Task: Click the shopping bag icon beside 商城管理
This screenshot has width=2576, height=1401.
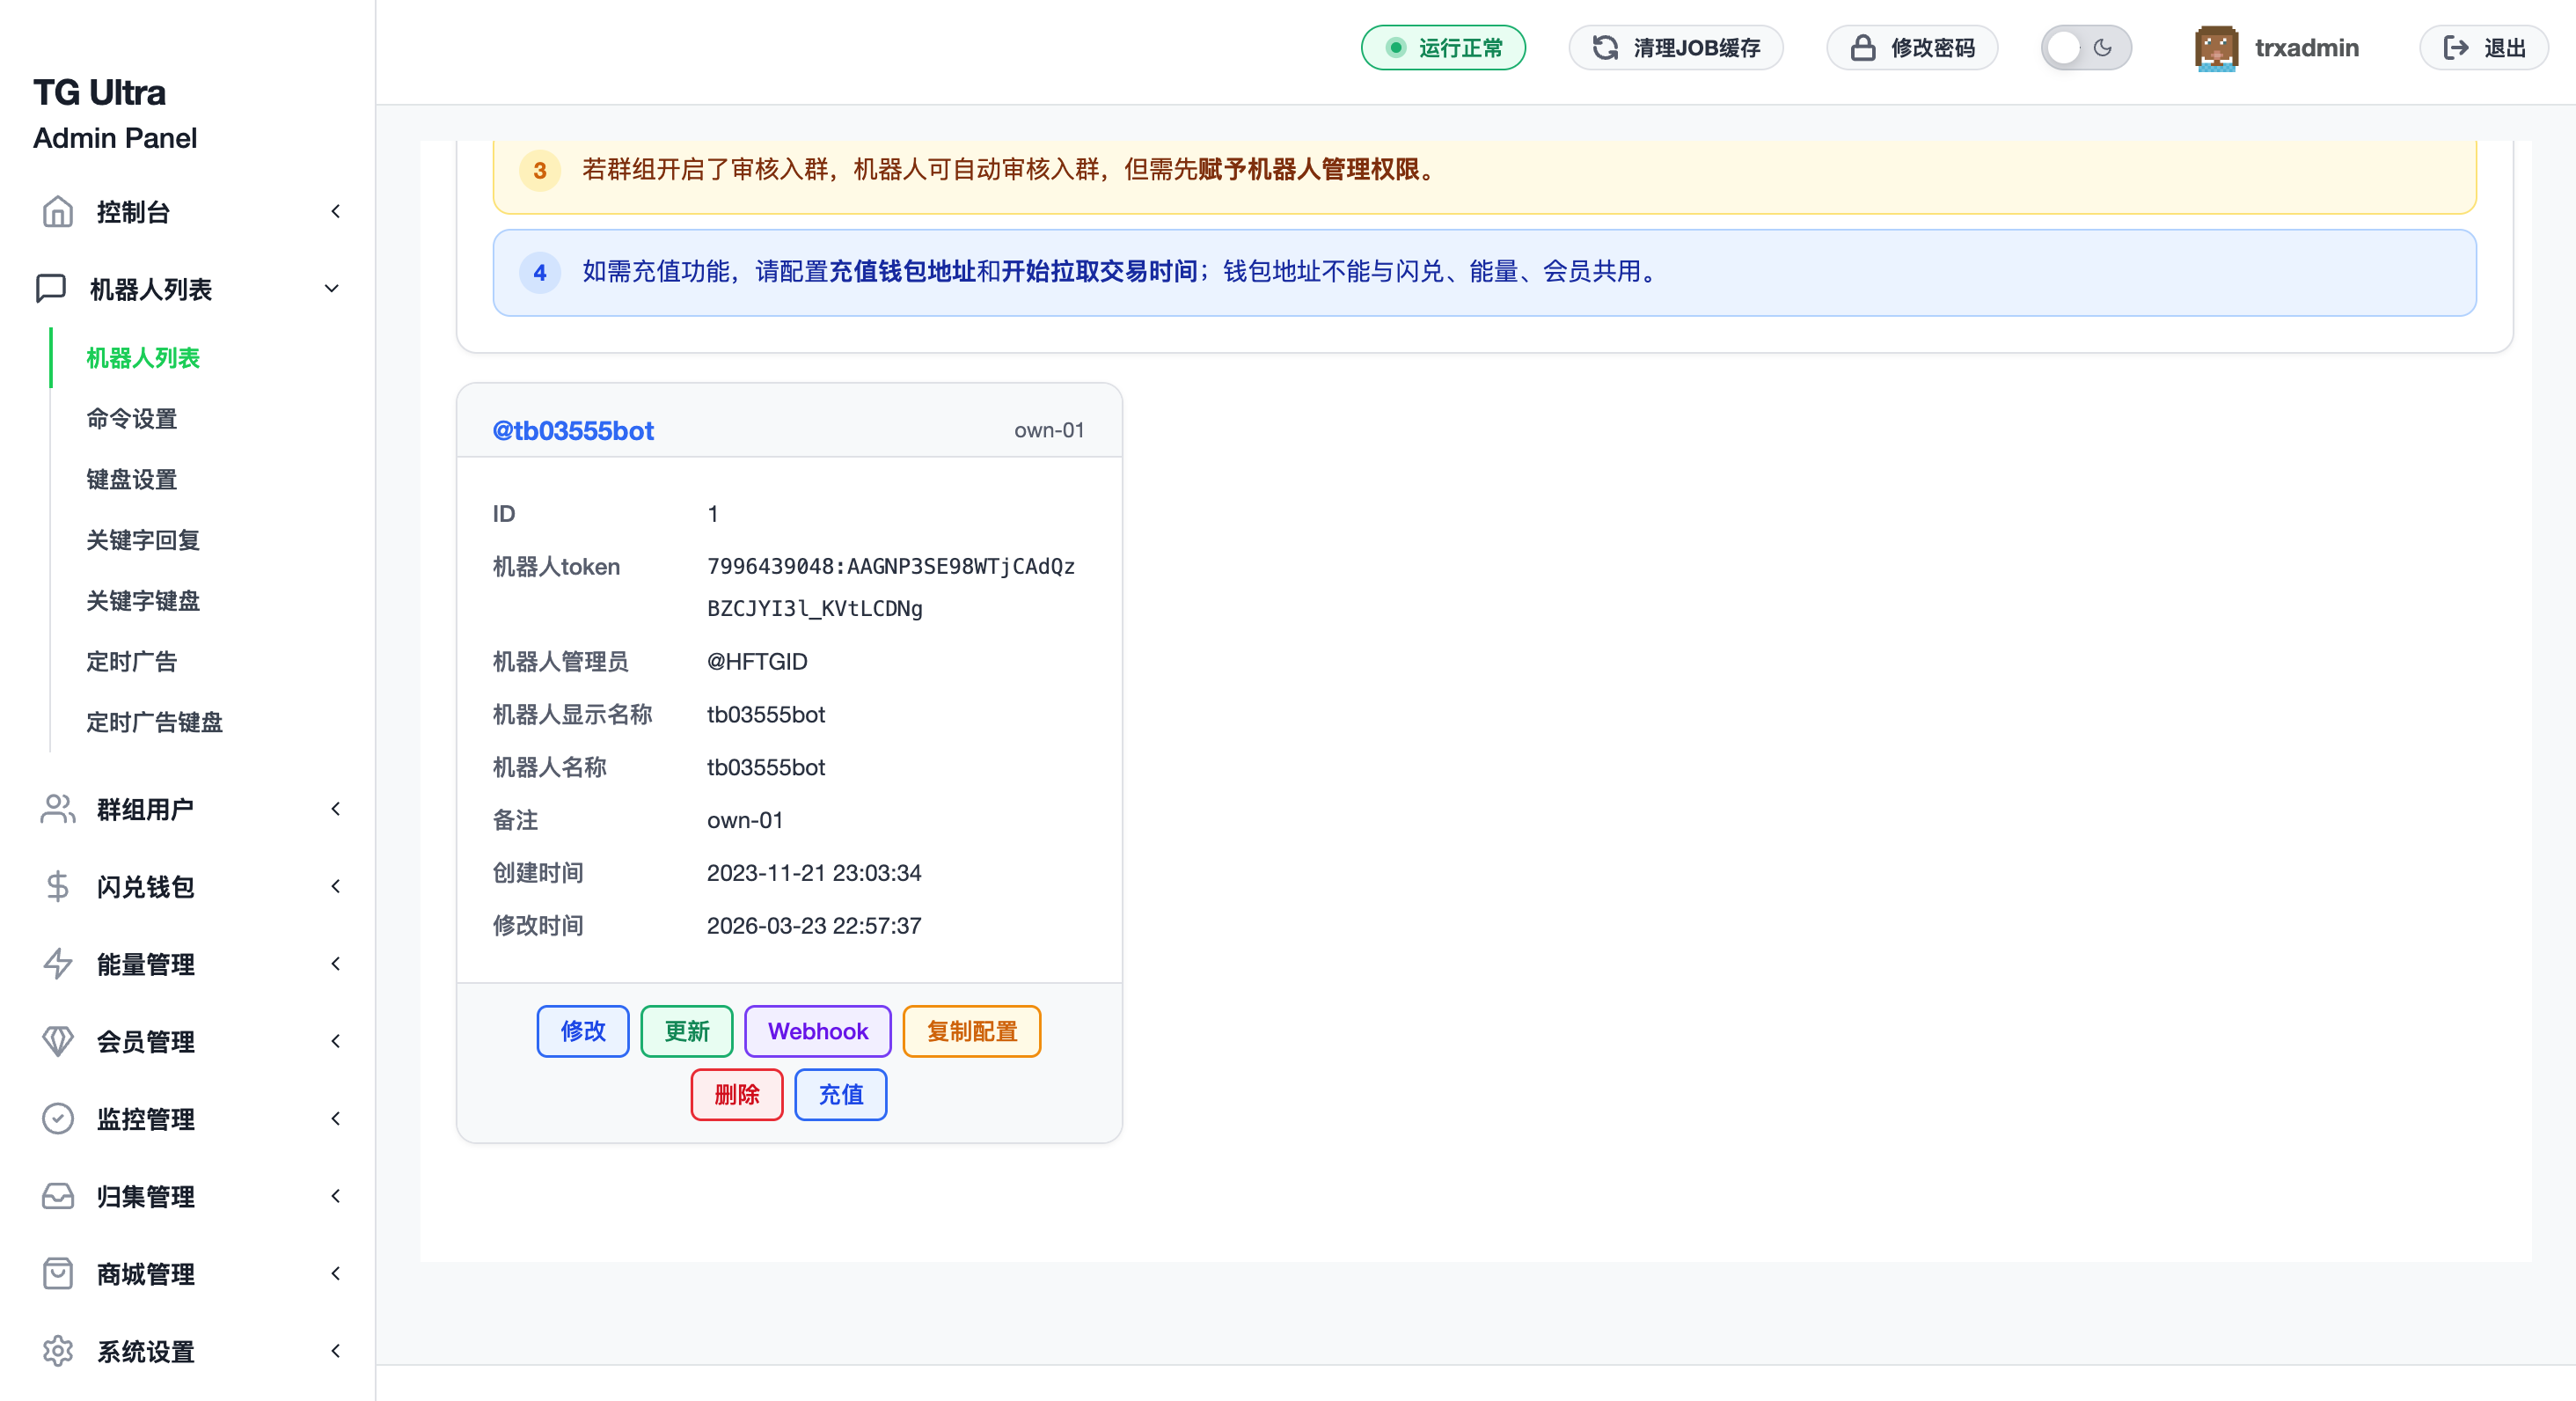Action: tap(58, 1273)
